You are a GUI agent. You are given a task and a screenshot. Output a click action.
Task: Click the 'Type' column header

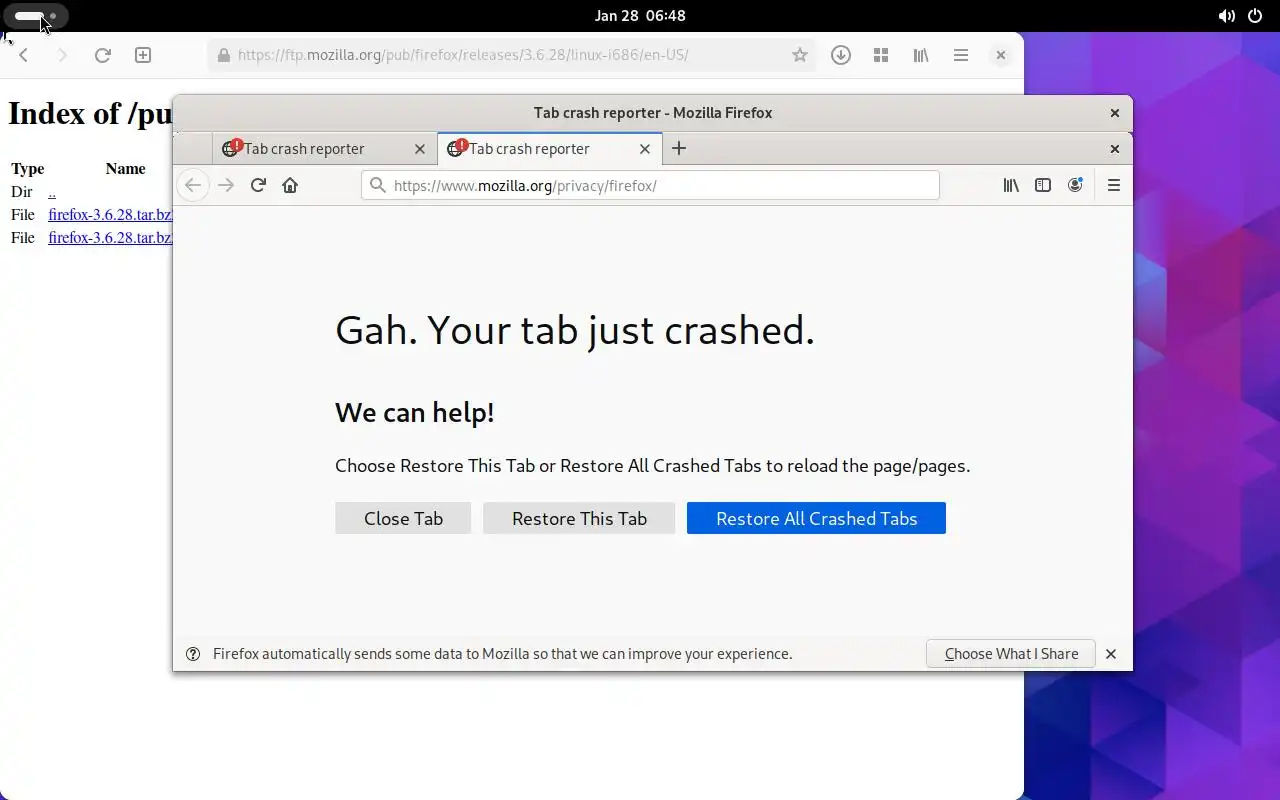(28, 168)
